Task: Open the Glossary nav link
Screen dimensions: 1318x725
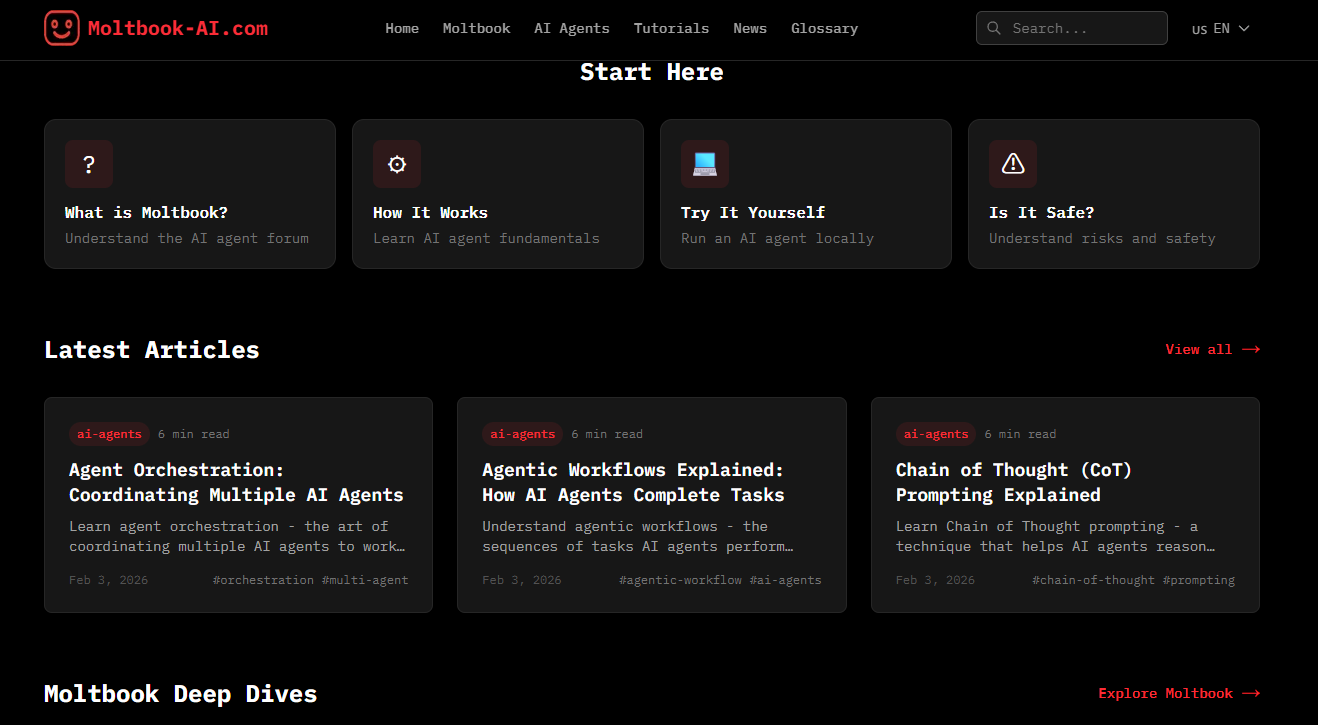Action: tap(824, 28)
